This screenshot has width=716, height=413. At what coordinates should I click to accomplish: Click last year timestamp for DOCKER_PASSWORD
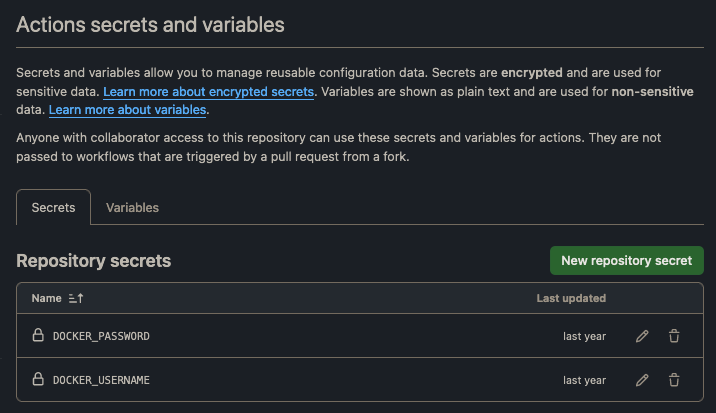click(x=584, y=336)
